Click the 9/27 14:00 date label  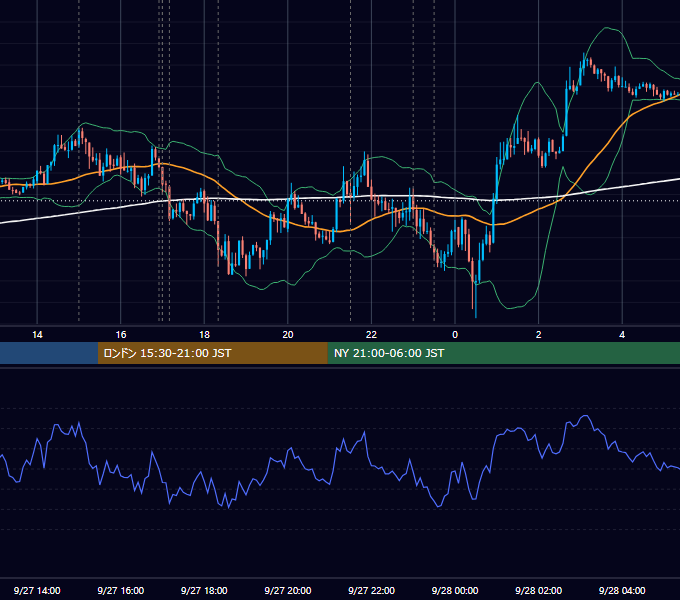[x=37, y=590]
